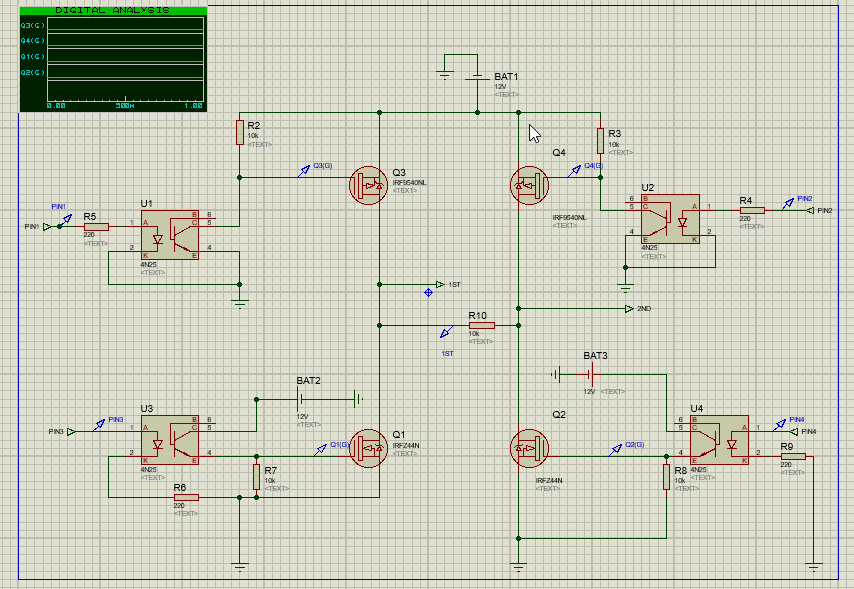This screenshot has height=589, width=854.
Task: Click the IRF9540NL value text beside Q3
Action: click(x=409, y=183)
